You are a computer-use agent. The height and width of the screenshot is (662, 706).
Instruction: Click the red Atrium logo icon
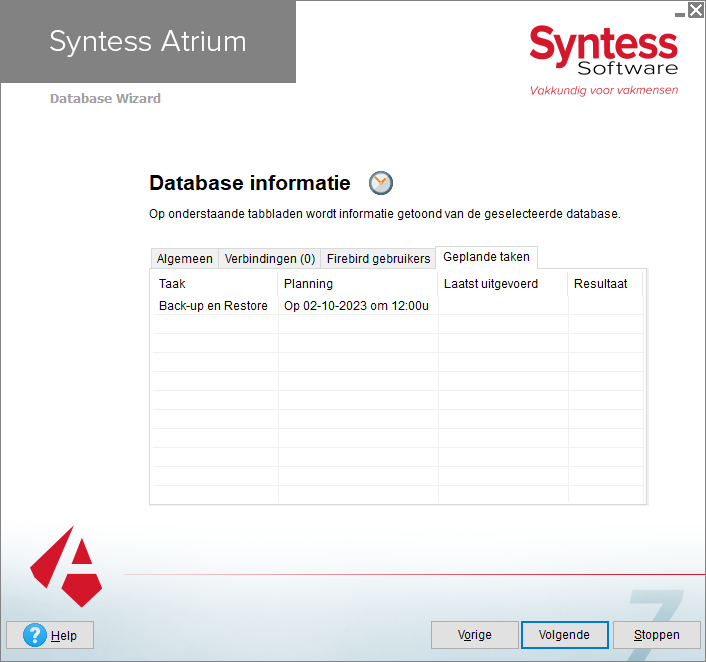point(66,567)
